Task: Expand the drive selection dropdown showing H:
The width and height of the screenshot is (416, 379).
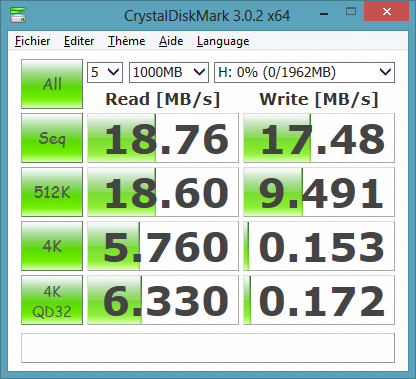Action: (304, 72)
